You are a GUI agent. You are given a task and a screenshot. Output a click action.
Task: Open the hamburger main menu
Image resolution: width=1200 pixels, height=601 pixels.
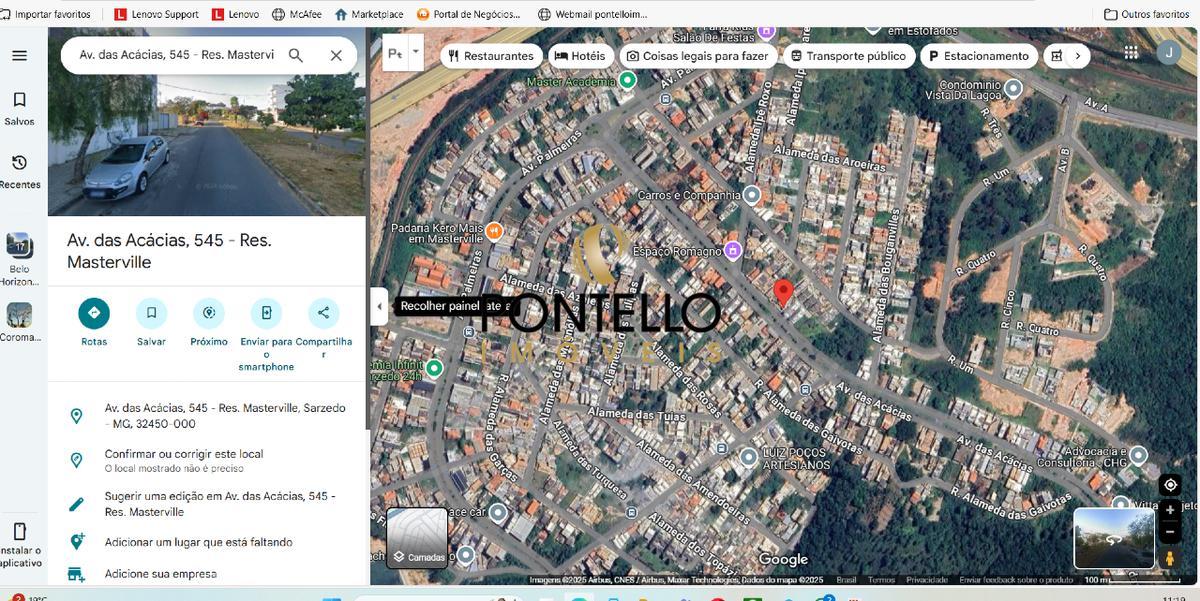(x=19, y=55)
